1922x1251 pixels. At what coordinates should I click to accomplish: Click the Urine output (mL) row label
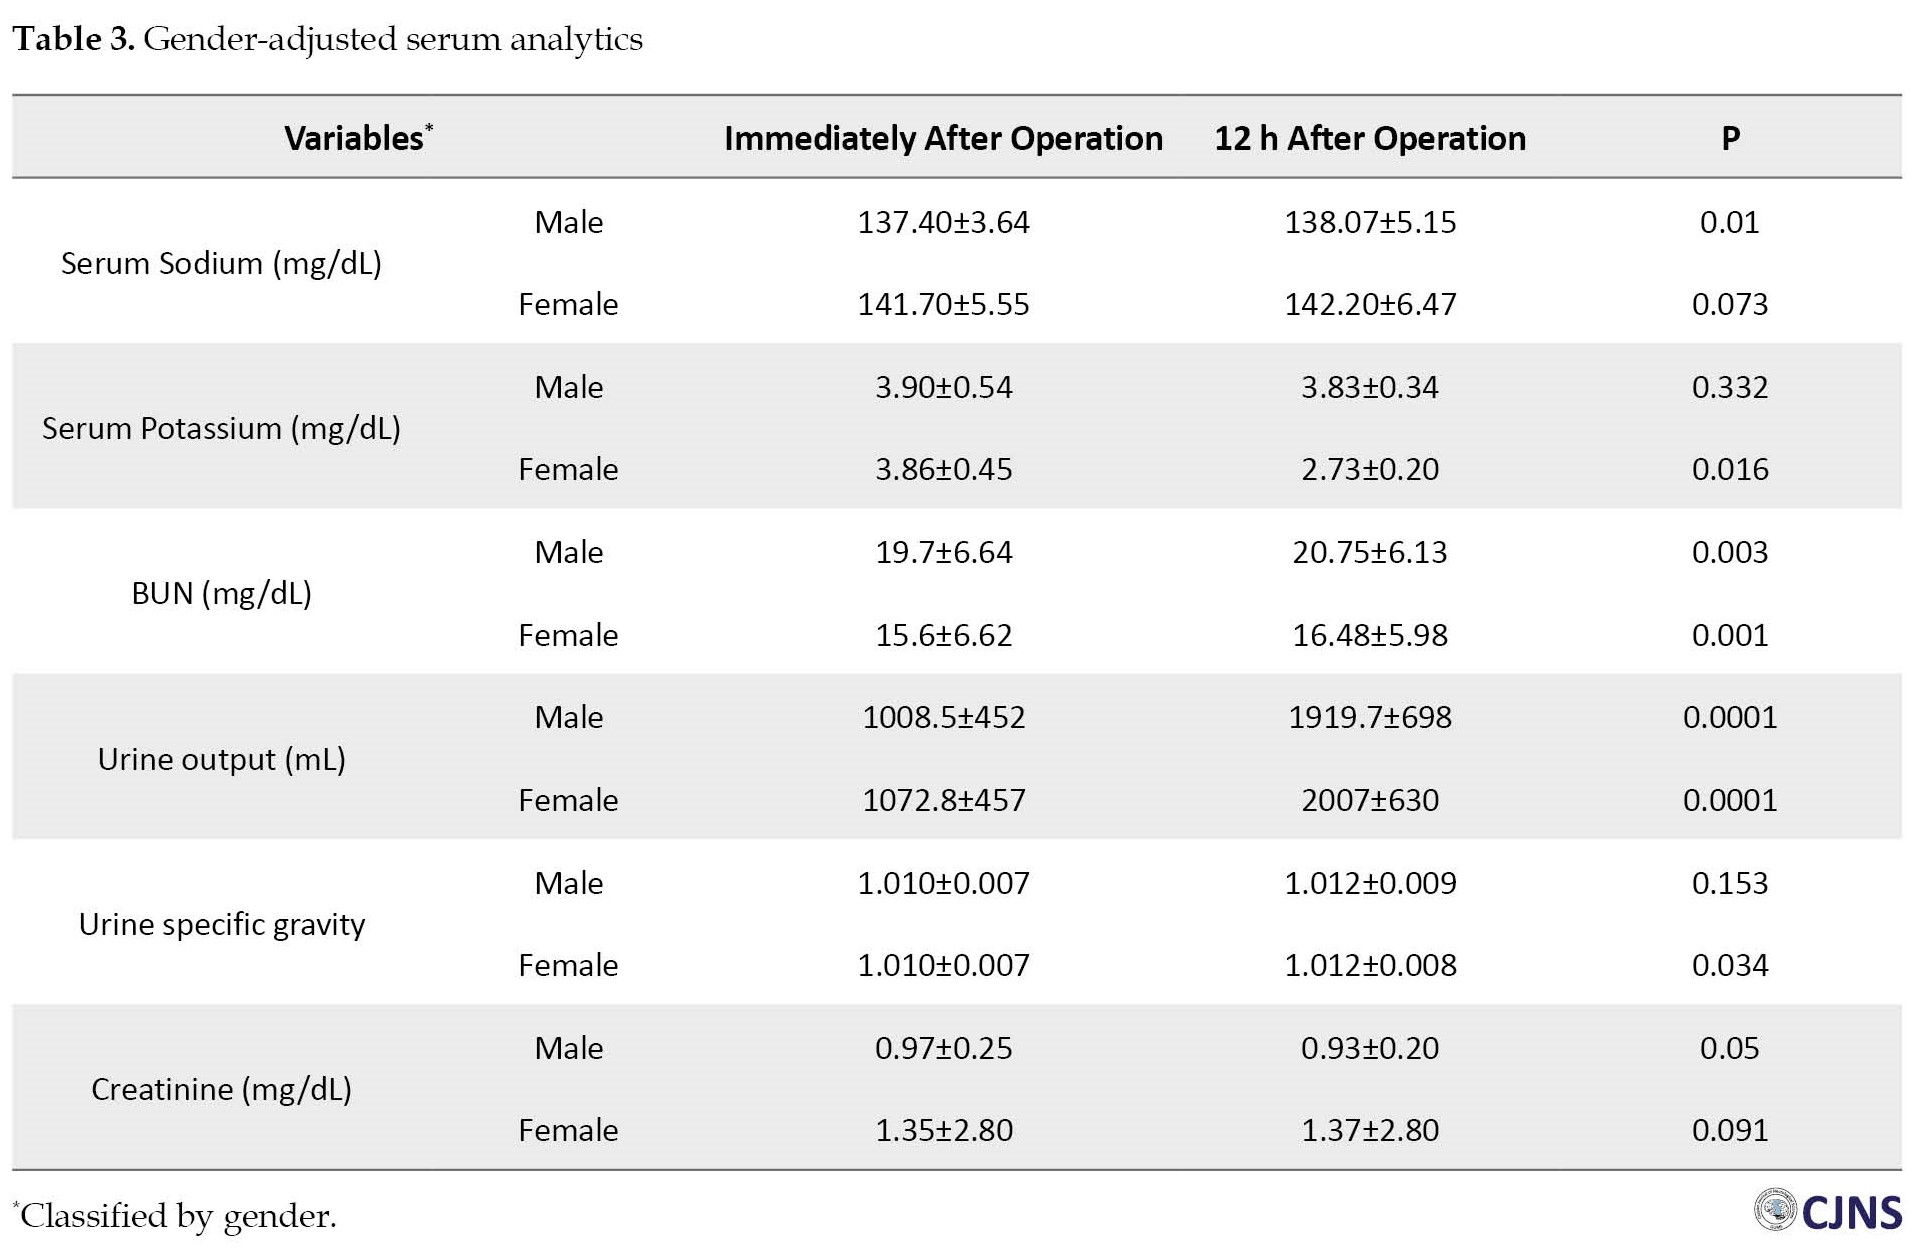[x=221, y=759]
